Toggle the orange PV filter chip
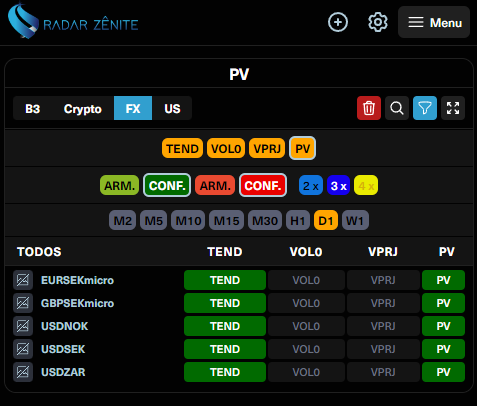The width and height of the screenshot is (477, 406). click(x=302, y=148)
